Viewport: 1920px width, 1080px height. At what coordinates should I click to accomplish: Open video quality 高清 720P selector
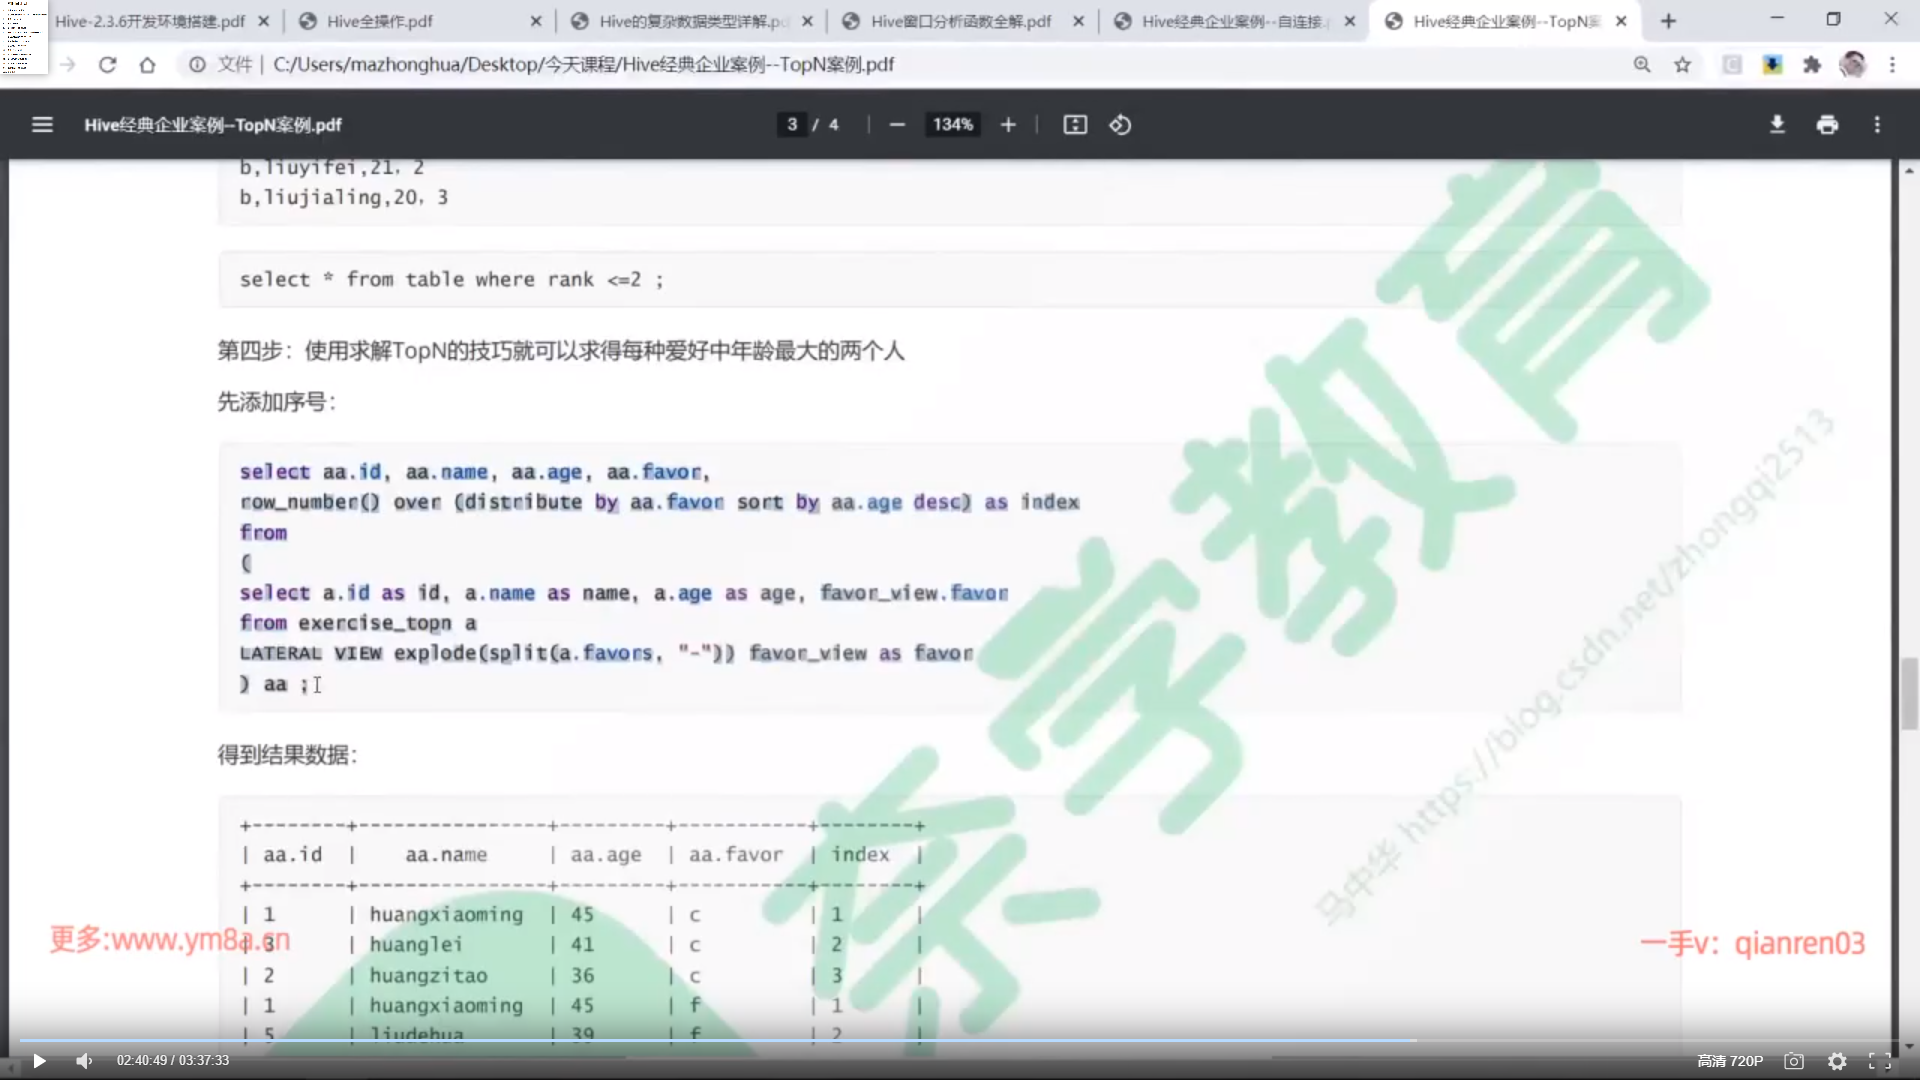point(1730,1061)
